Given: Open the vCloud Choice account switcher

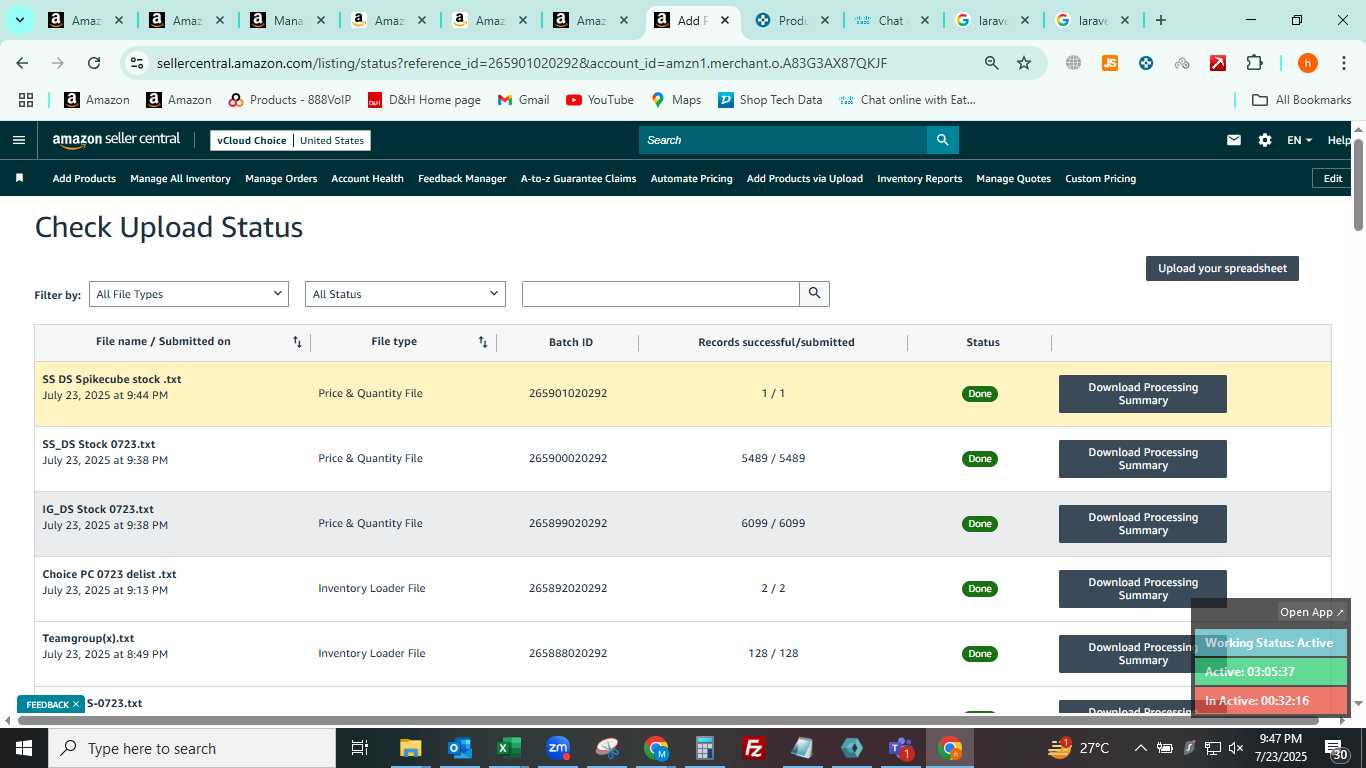Looking at the screenshot, I should 290,140.
